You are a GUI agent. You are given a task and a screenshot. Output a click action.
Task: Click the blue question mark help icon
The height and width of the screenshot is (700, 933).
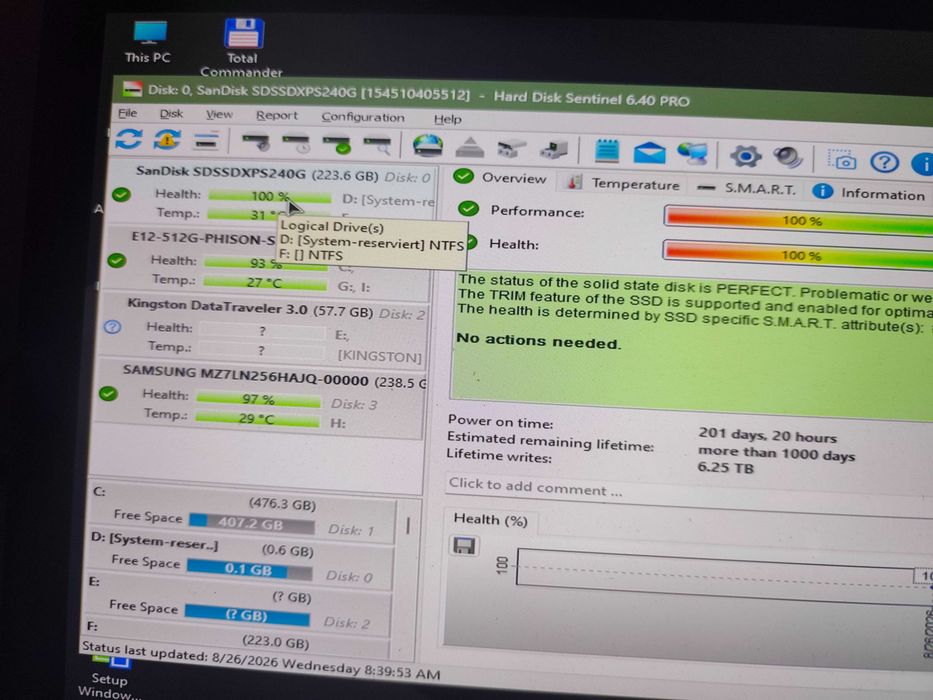pyautogui.click(x=884, y=162)
